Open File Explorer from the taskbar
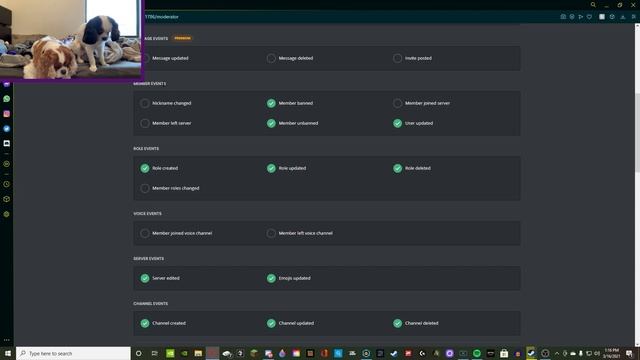Viewport: 640px width, 360px height. (198, 353)
